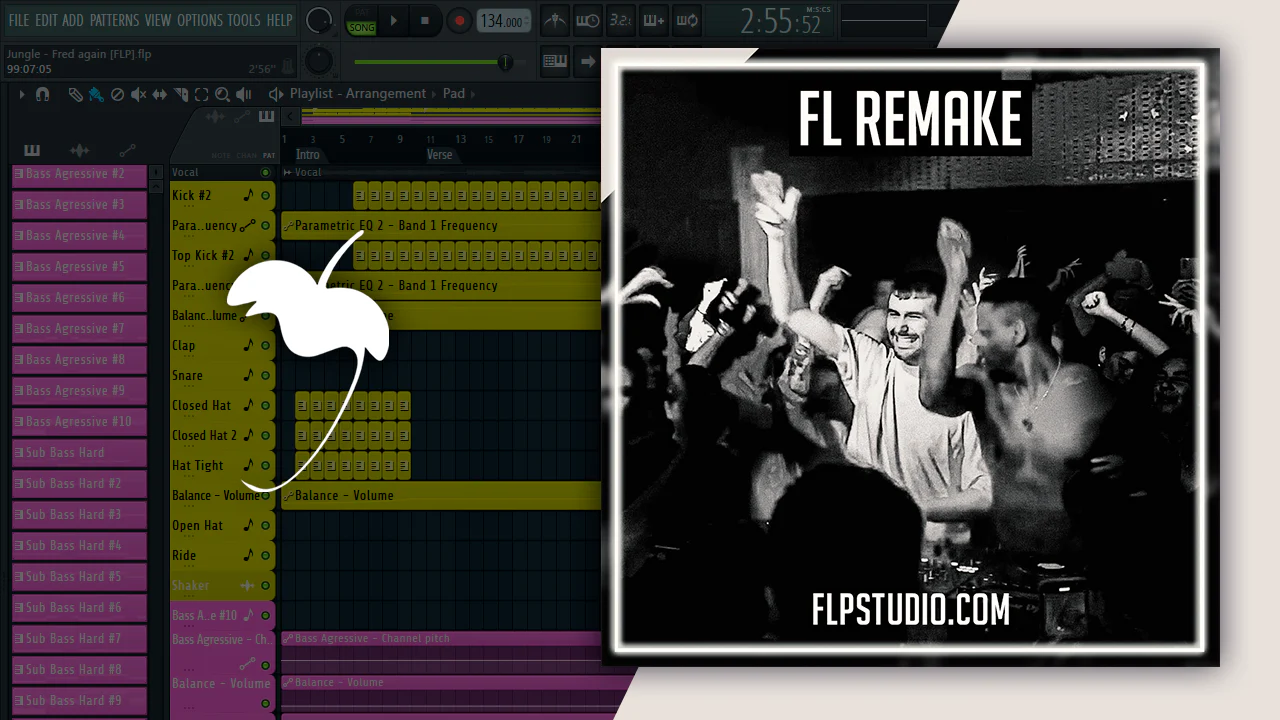Screen dimensions: 1280x720
Task: Mute the Closed Hat track
Action: click(265, 406)
